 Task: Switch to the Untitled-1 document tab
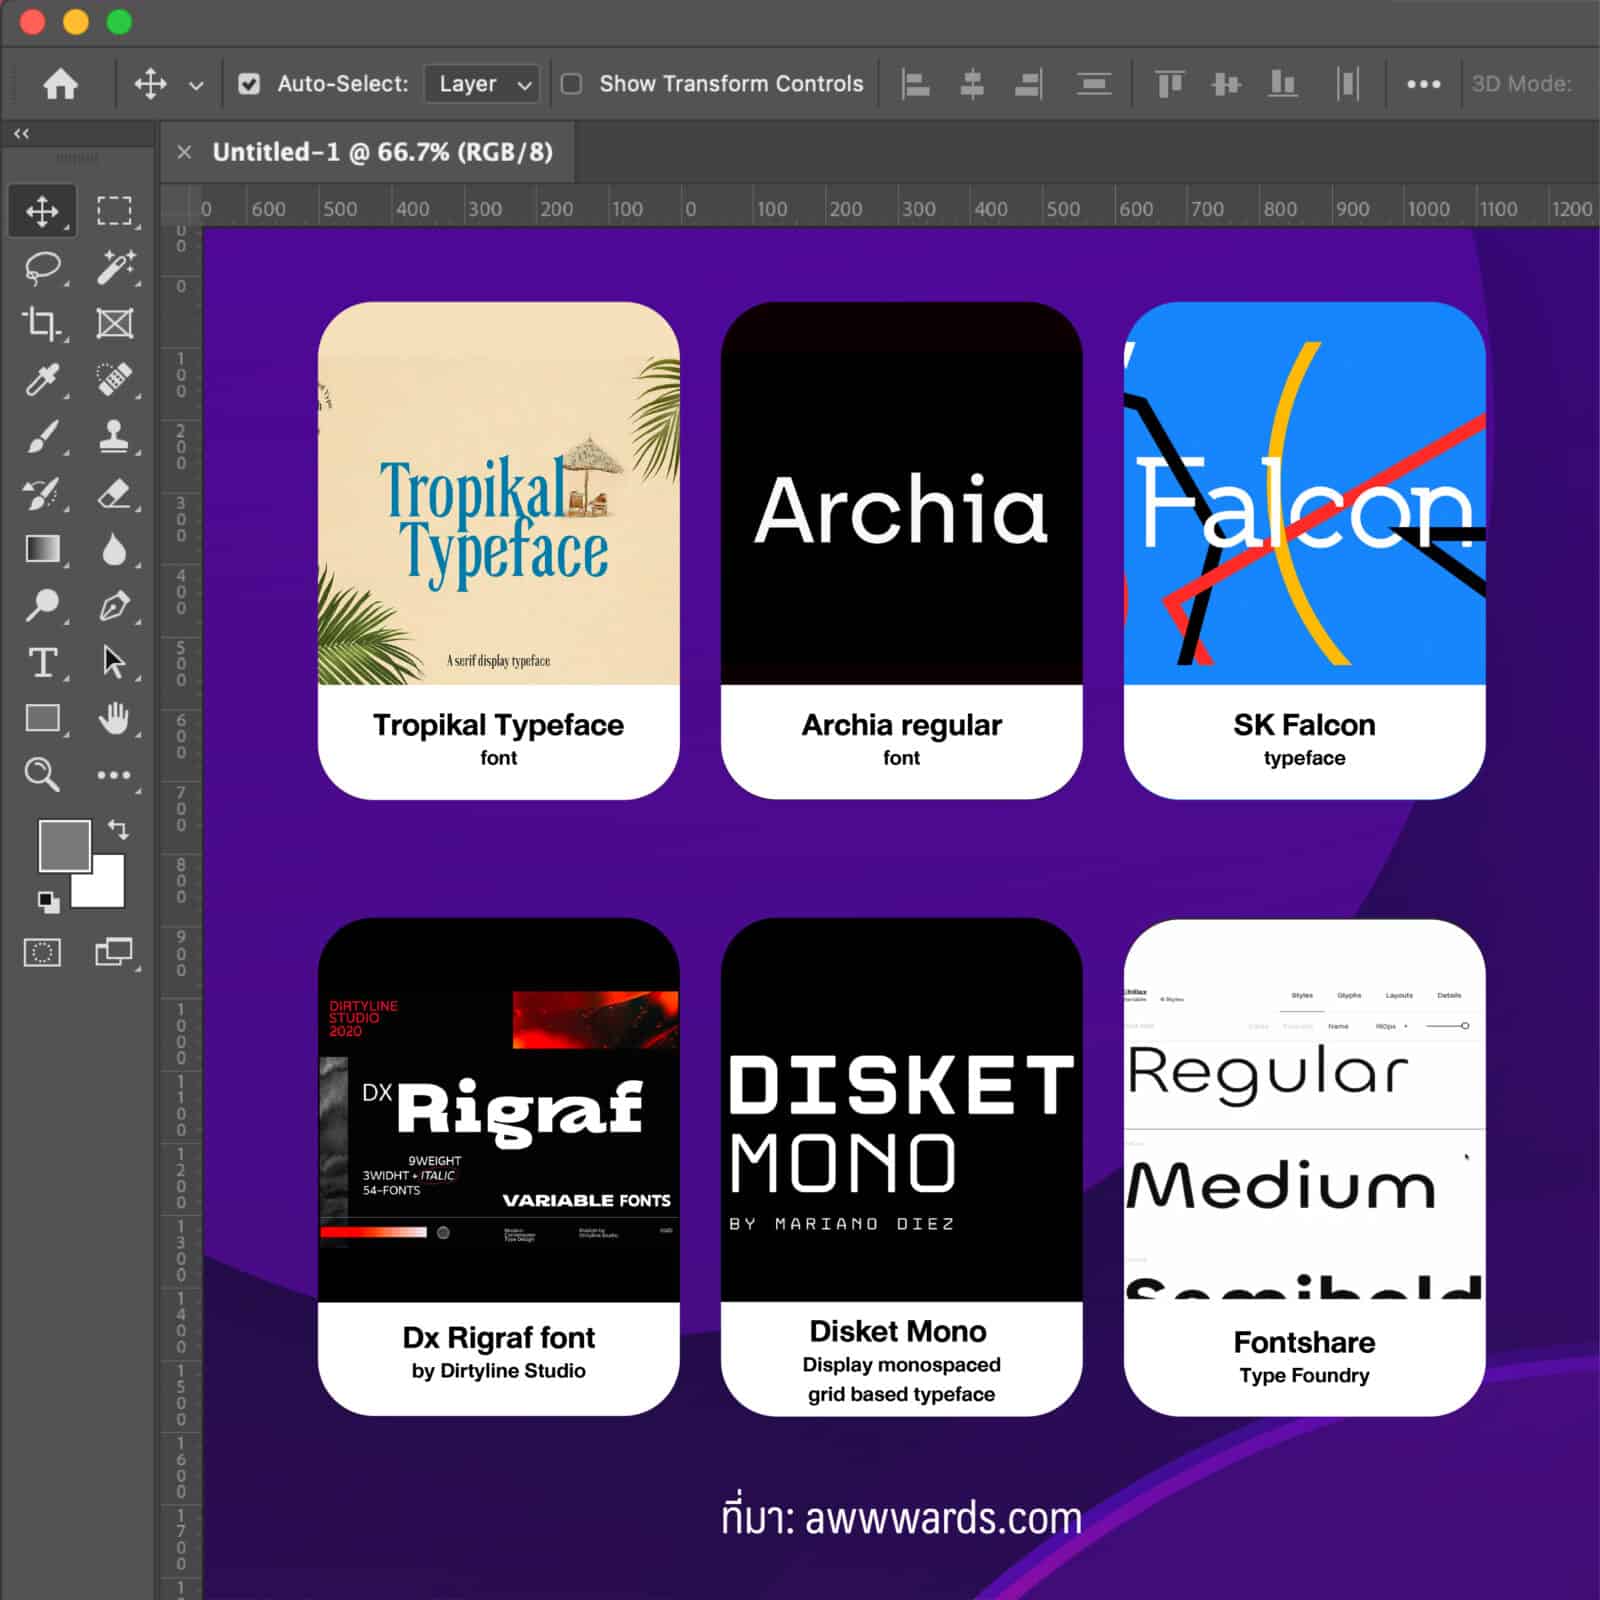tap(382, 152)
